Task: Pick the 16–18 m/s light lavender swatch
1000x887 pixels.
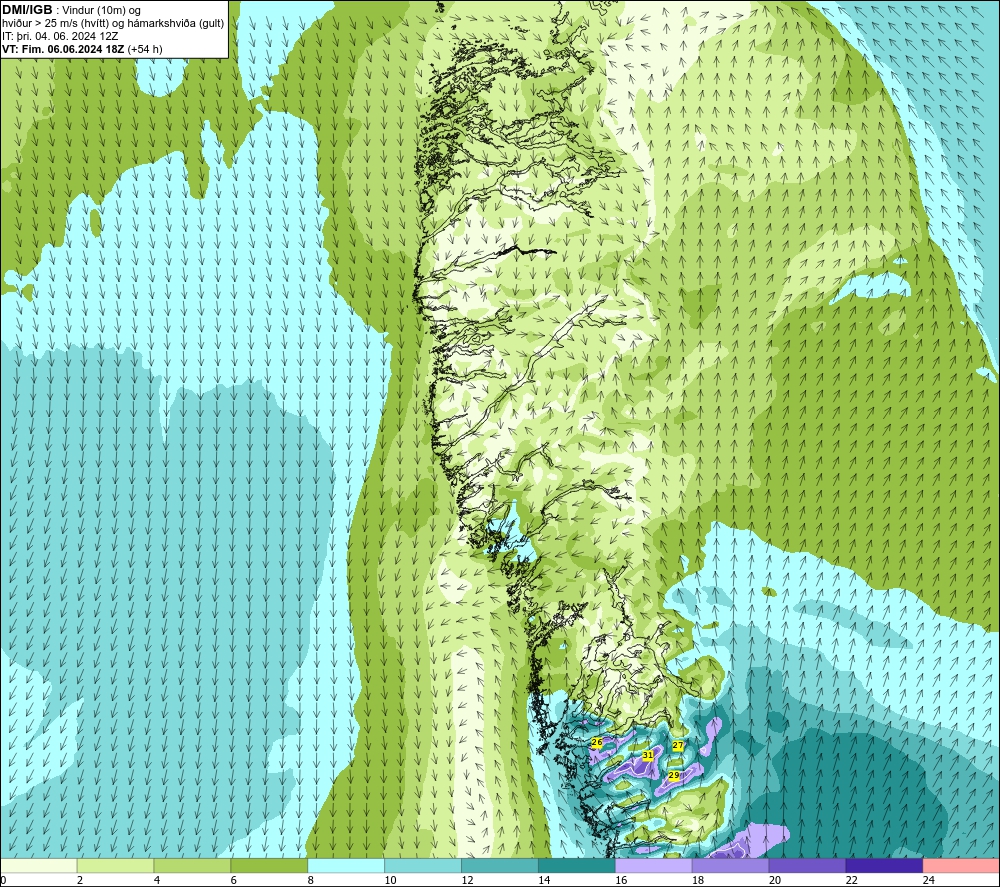Action: point(654,865)
